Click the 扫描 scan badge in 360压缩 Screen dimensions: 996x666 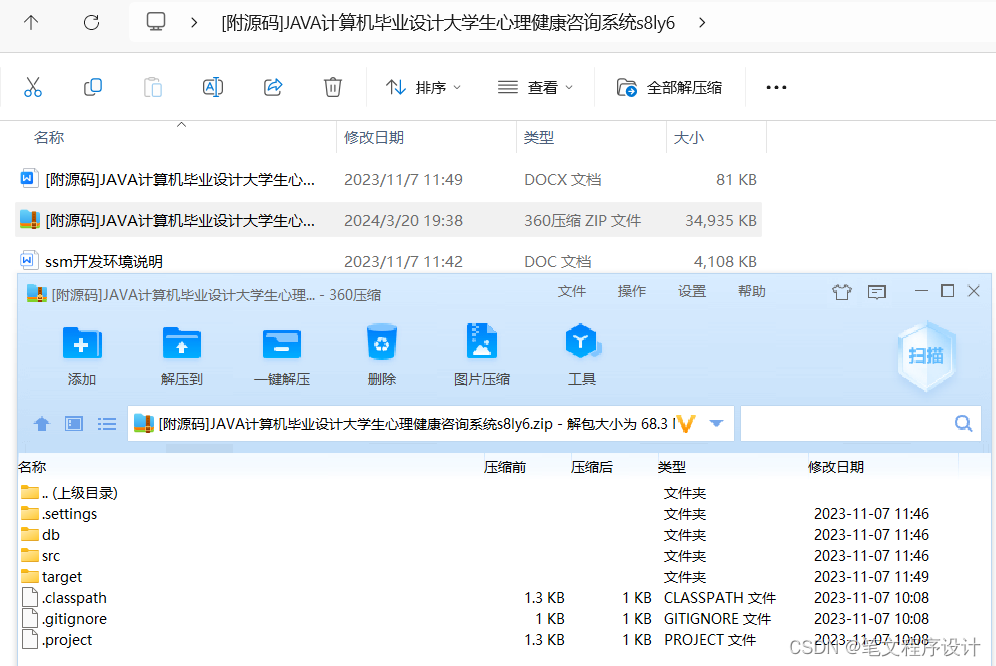tap(926, 356)
